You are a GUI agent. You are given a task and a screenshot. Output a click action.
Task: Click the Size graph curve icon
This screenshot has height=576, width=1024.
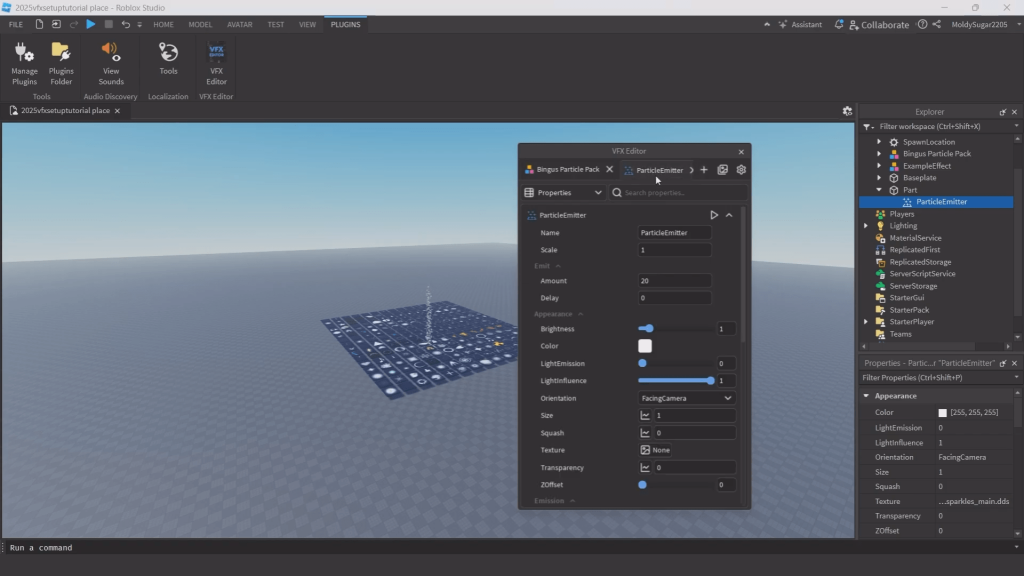[645, 415]
